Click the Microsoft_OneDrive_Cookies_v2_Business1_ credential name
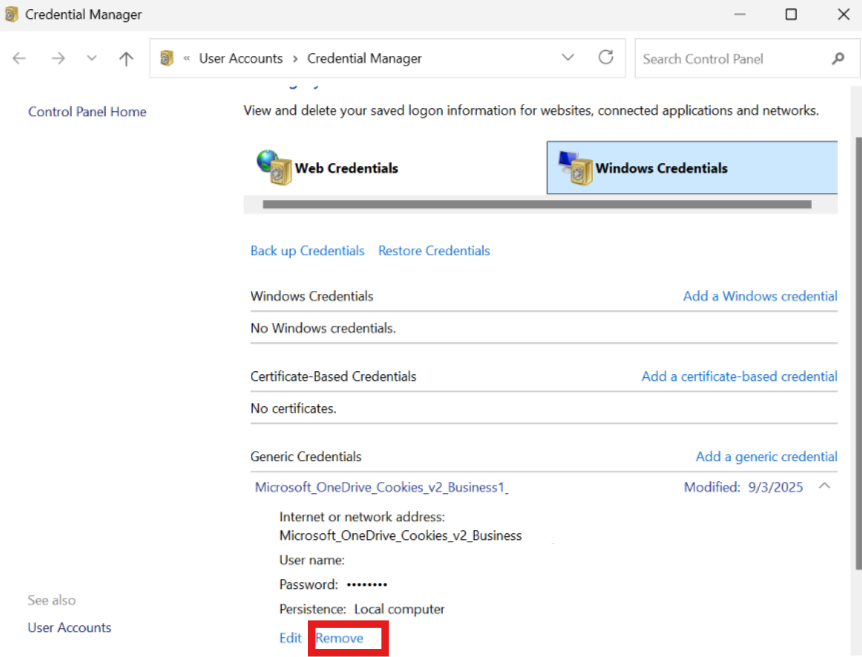 point(382,488)
